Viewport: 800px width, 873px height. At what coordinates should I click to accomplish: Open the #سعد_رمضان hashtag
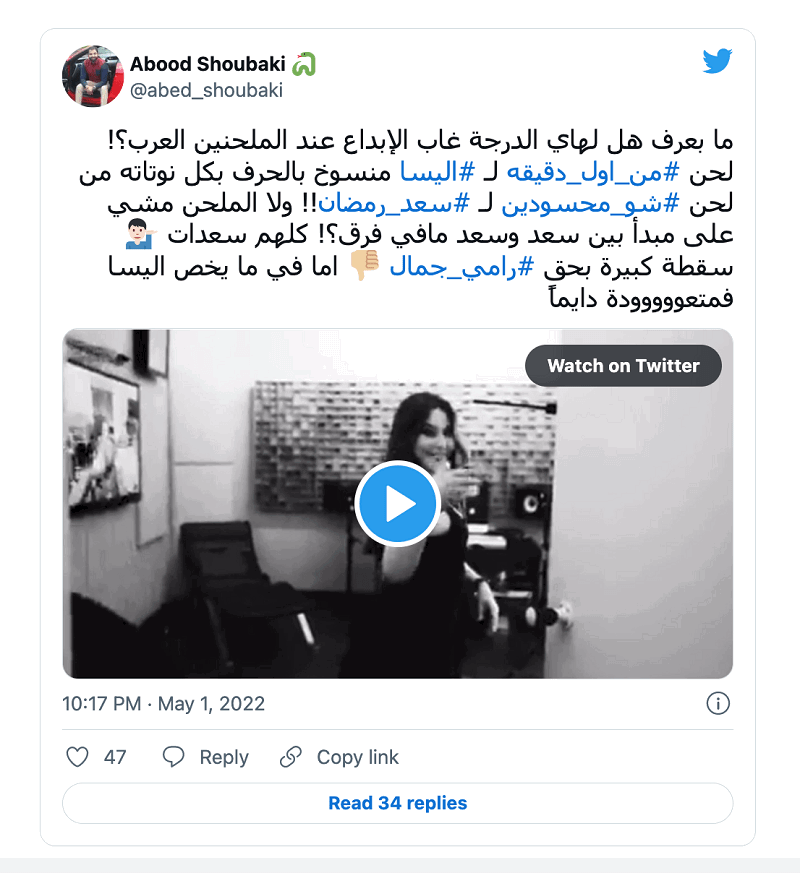tap(394, 204)
